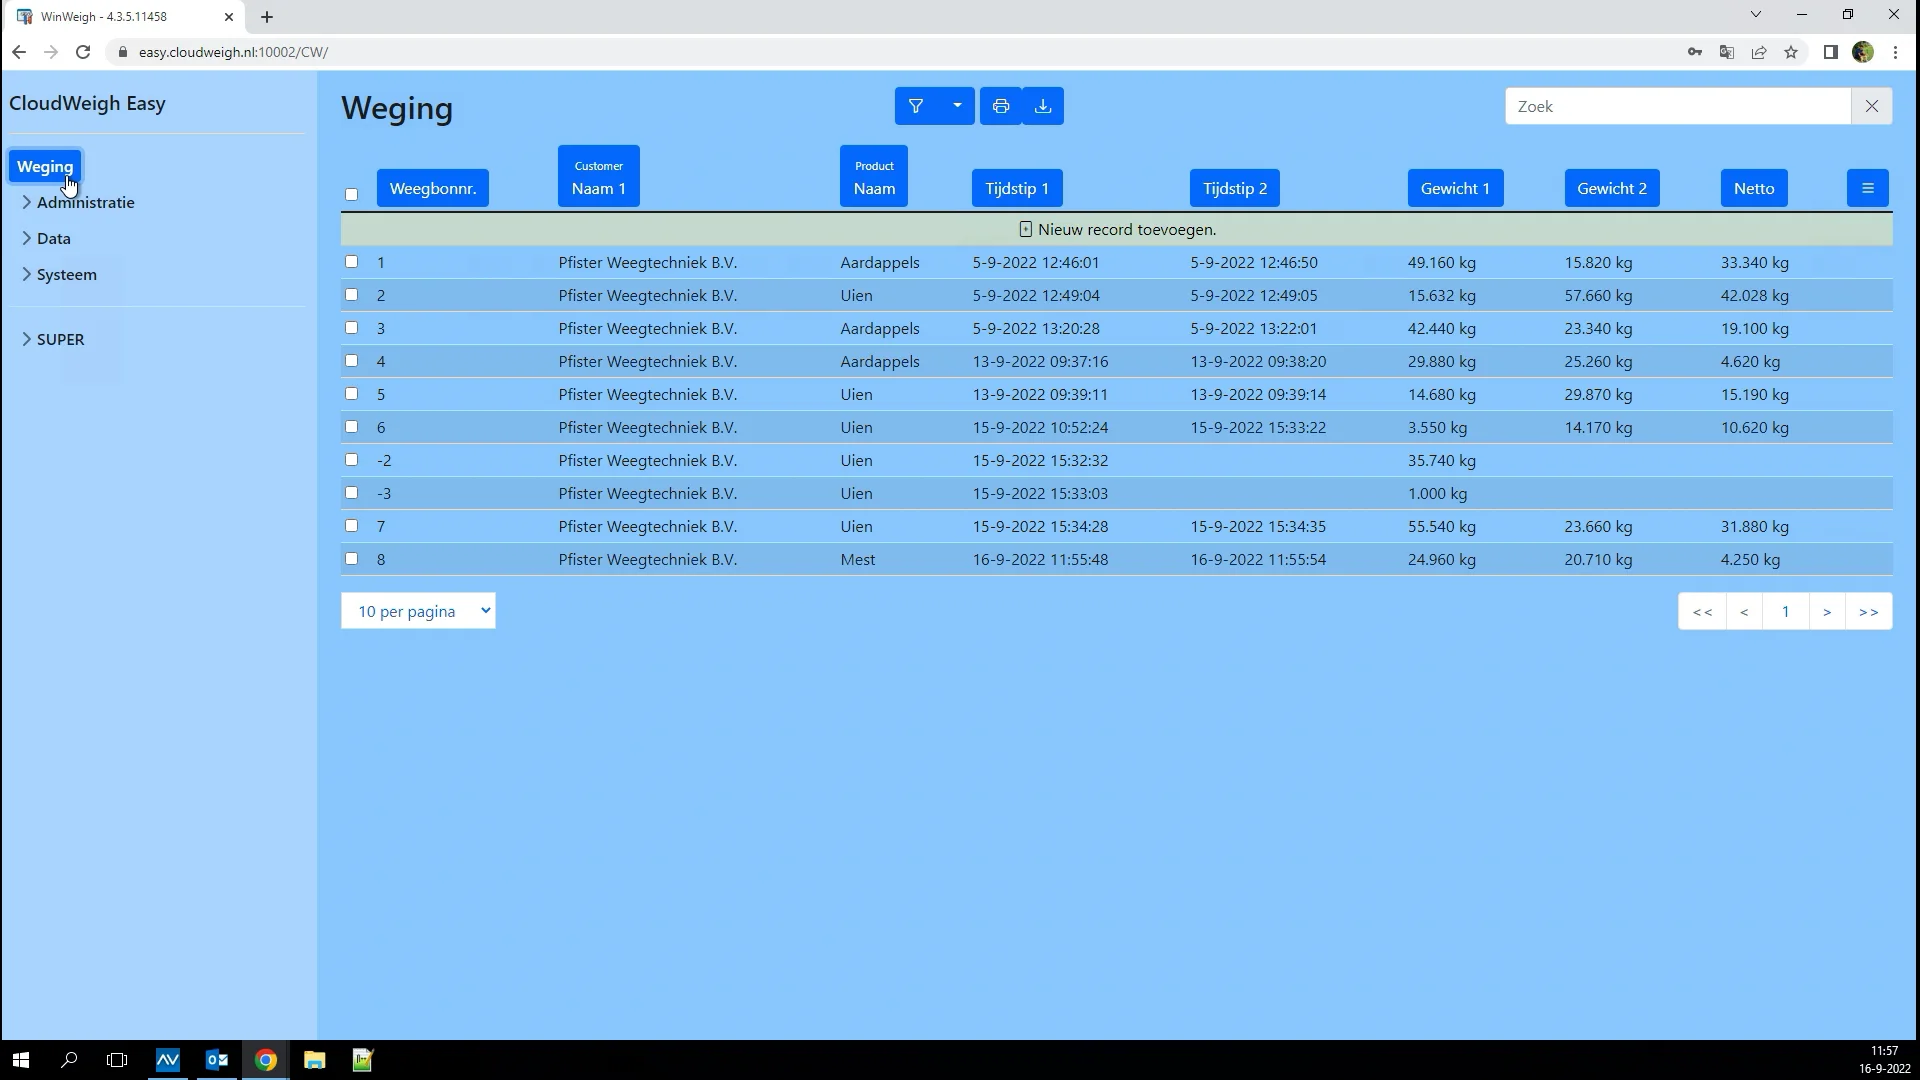Toggle the select-all header checkbox
Viewport: 1920px width, 1080px height.
click(351, 195)
